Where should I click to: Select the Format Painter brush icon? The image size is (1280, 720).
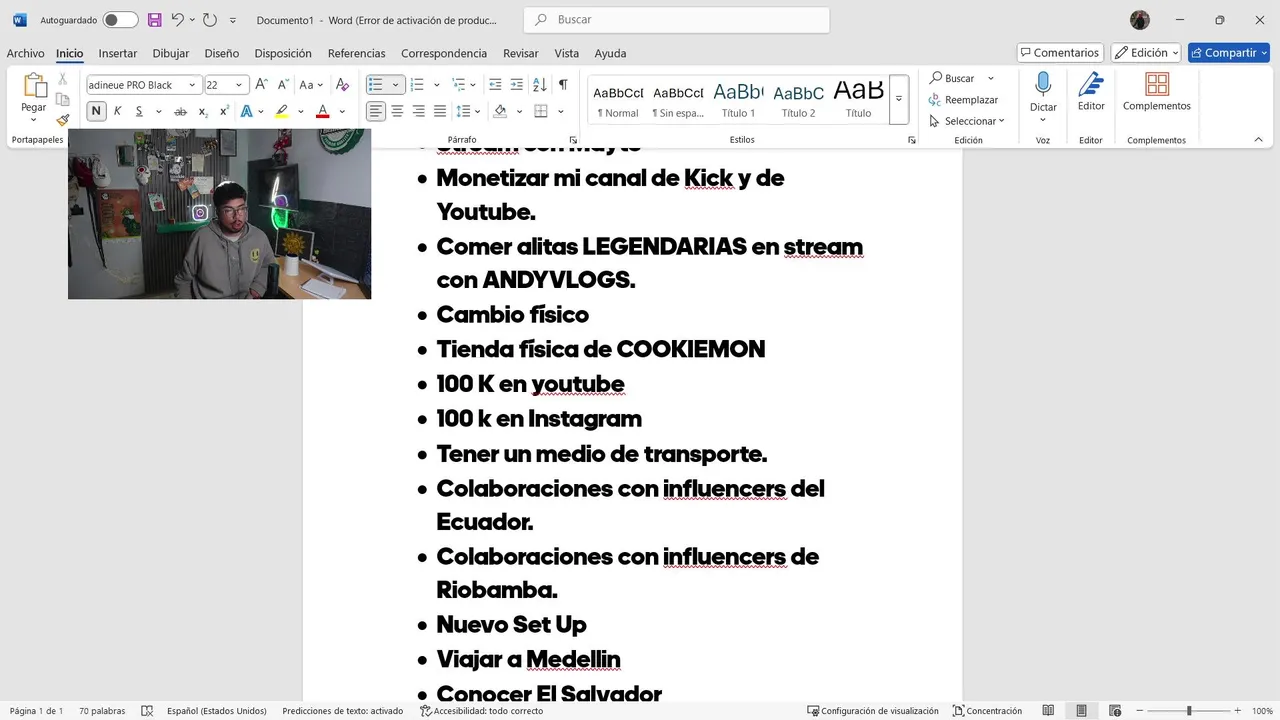62,120
